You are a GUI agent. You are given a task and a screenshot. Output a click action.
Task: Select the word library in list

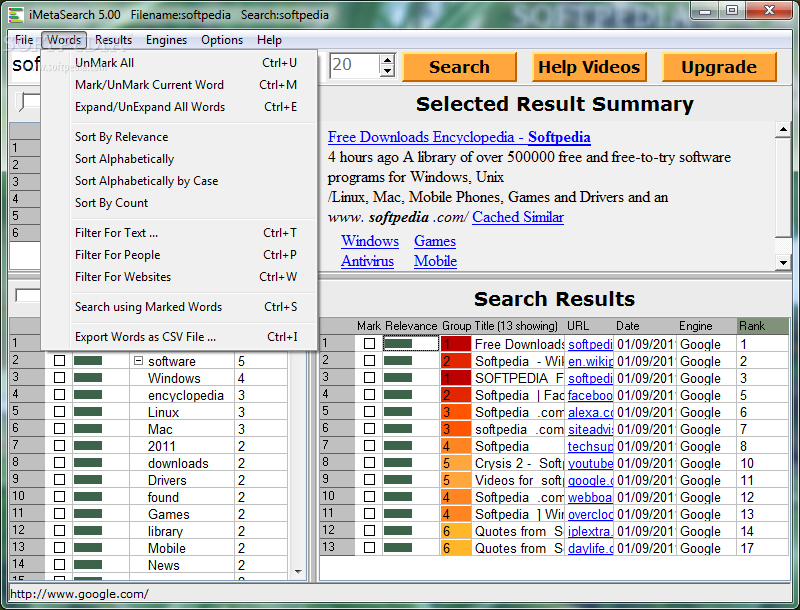click(165, 531)
